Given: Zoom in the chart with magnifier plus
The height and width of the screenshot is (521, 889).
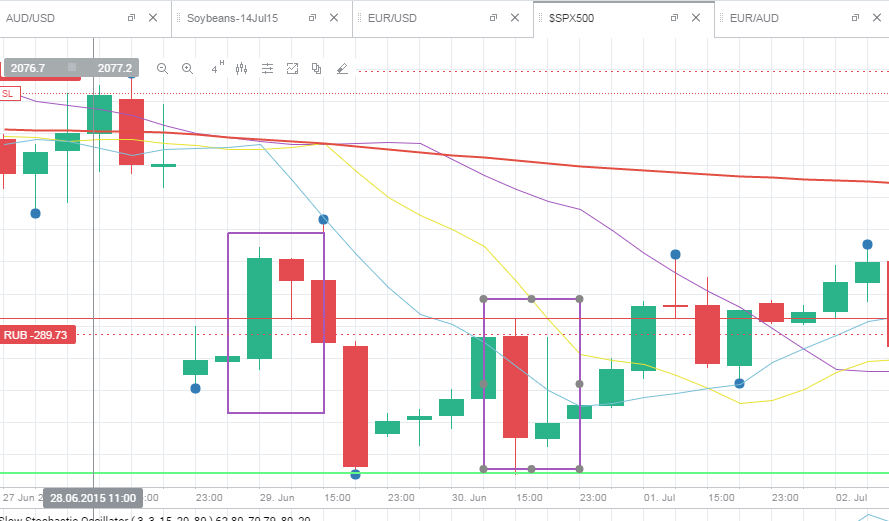Looking at the screenshot, I should point(188,69).
